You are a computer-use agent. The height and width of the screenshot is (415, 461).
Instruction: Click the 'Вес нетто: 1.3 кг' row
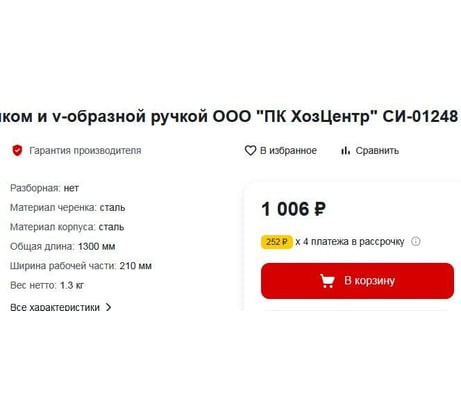pyautogui.click(x=47, y=285)
